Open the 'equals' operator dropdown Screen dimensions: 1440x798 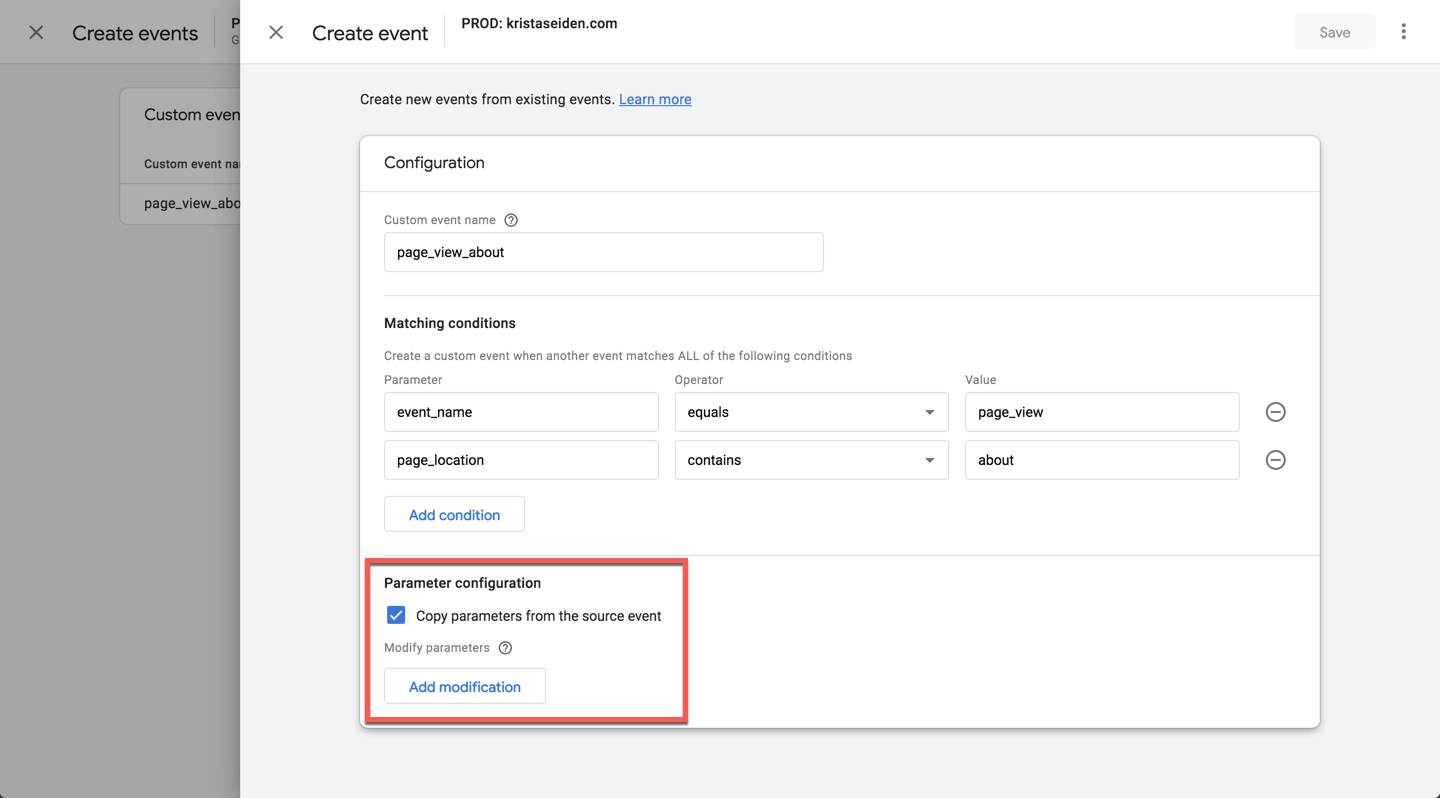pos(811,412)
